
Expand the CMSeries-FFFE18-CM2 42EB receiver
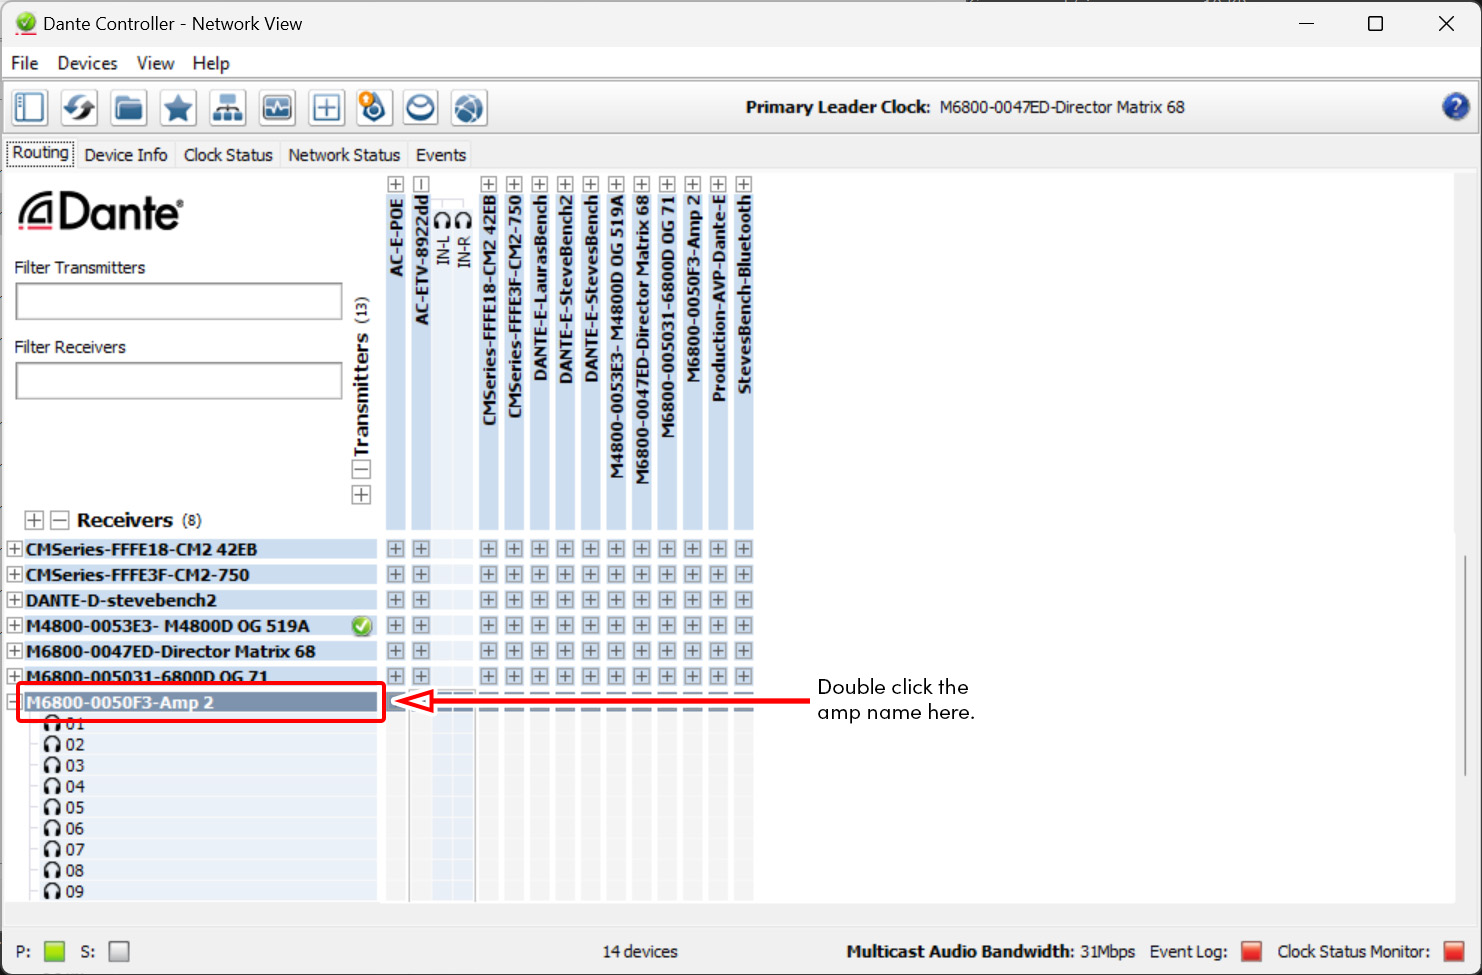(x=15, y=549)
